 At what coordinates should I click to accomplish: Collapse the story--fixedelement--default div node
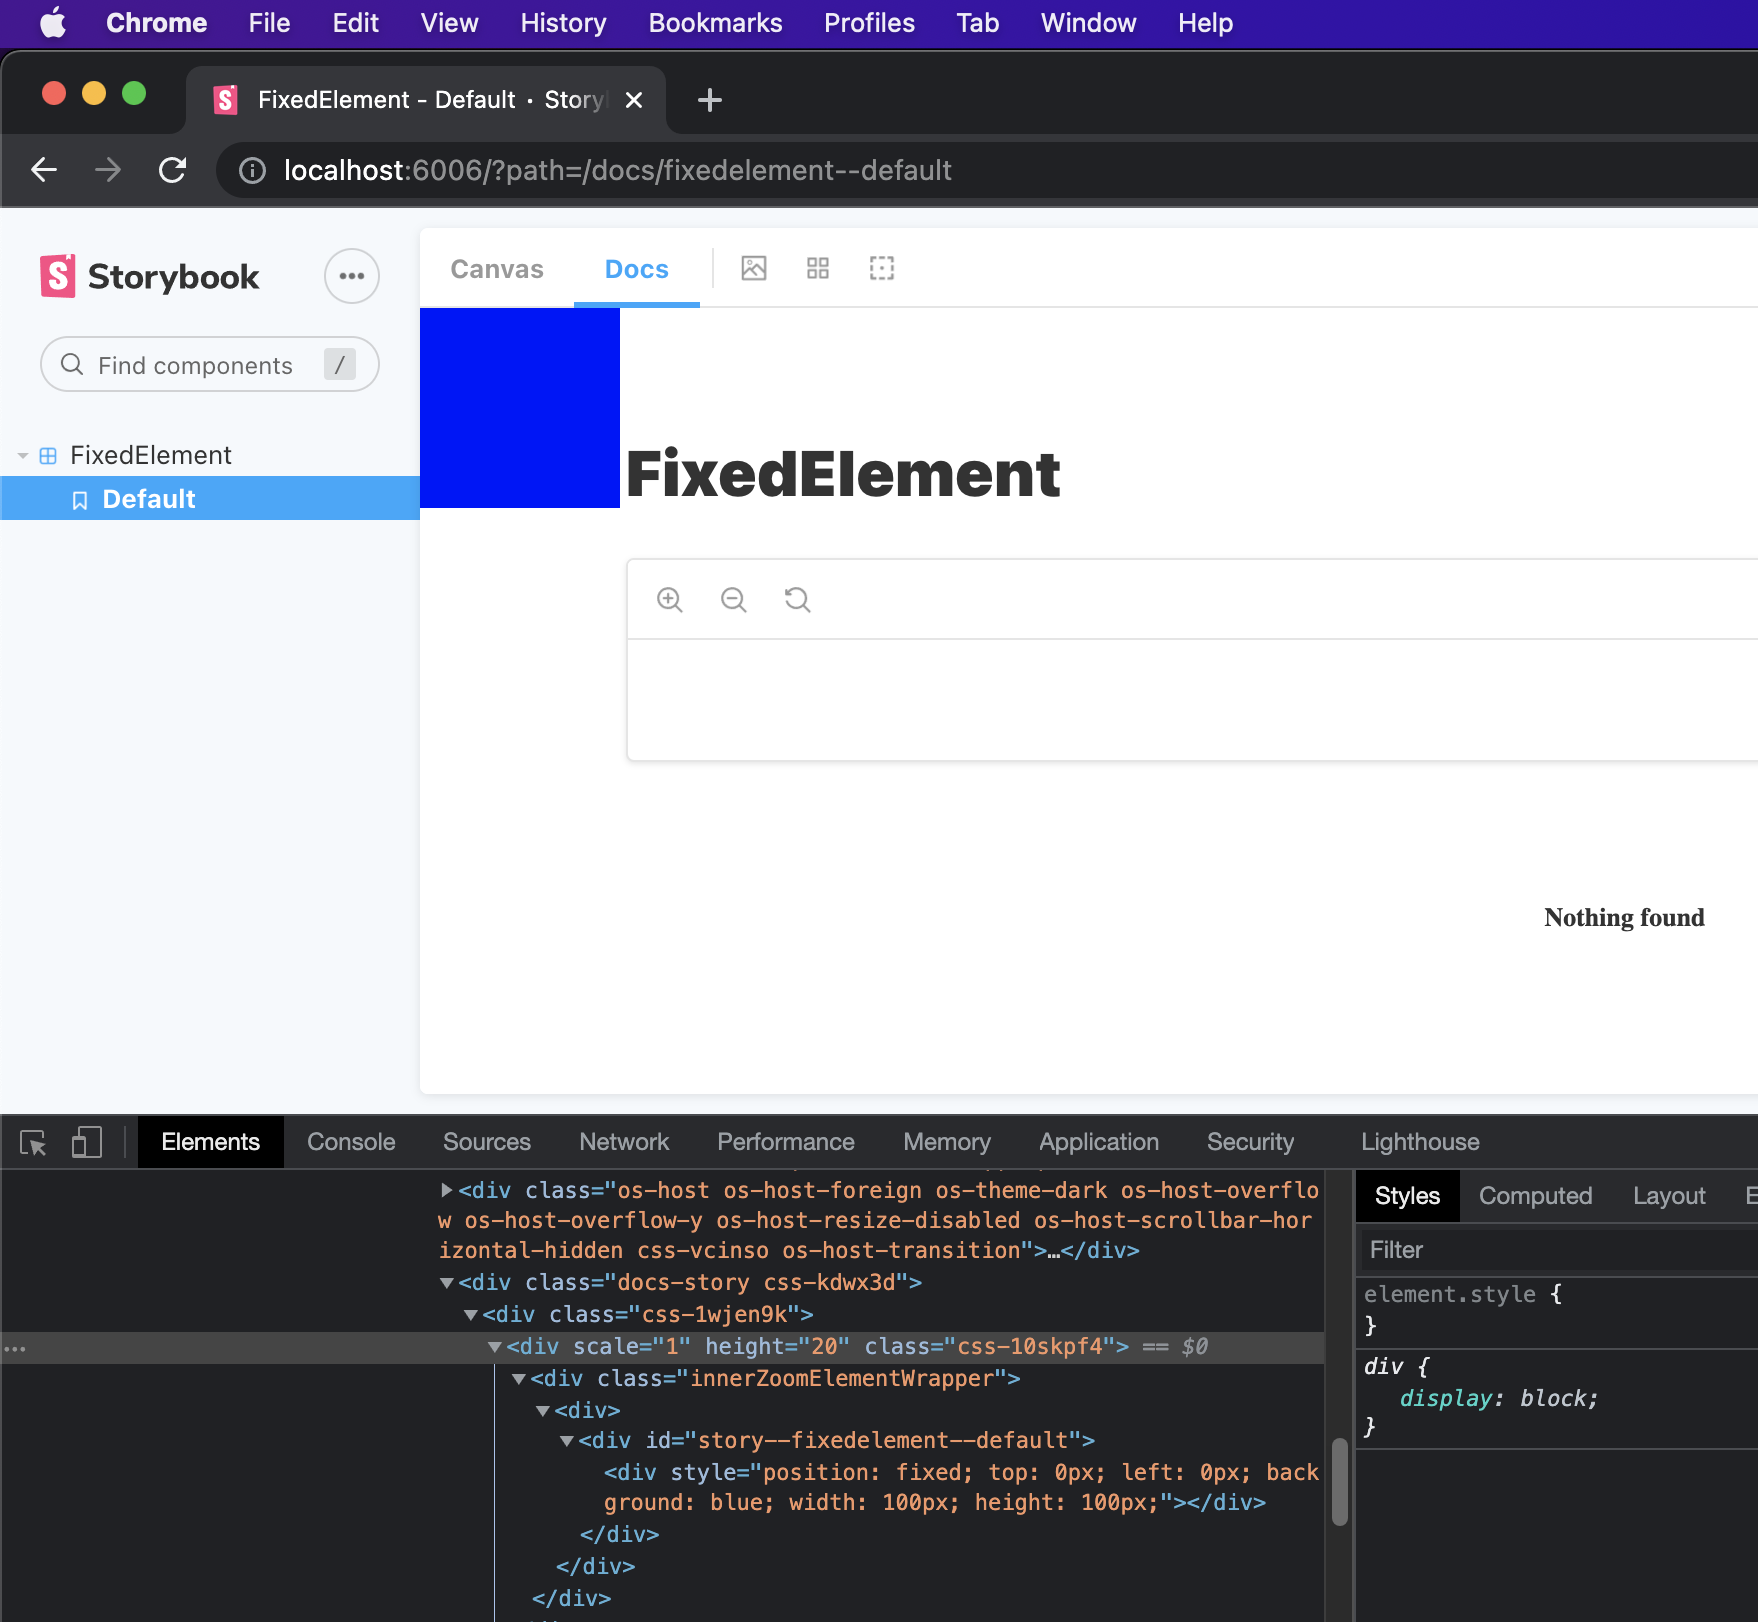(x=567, y=1441)
